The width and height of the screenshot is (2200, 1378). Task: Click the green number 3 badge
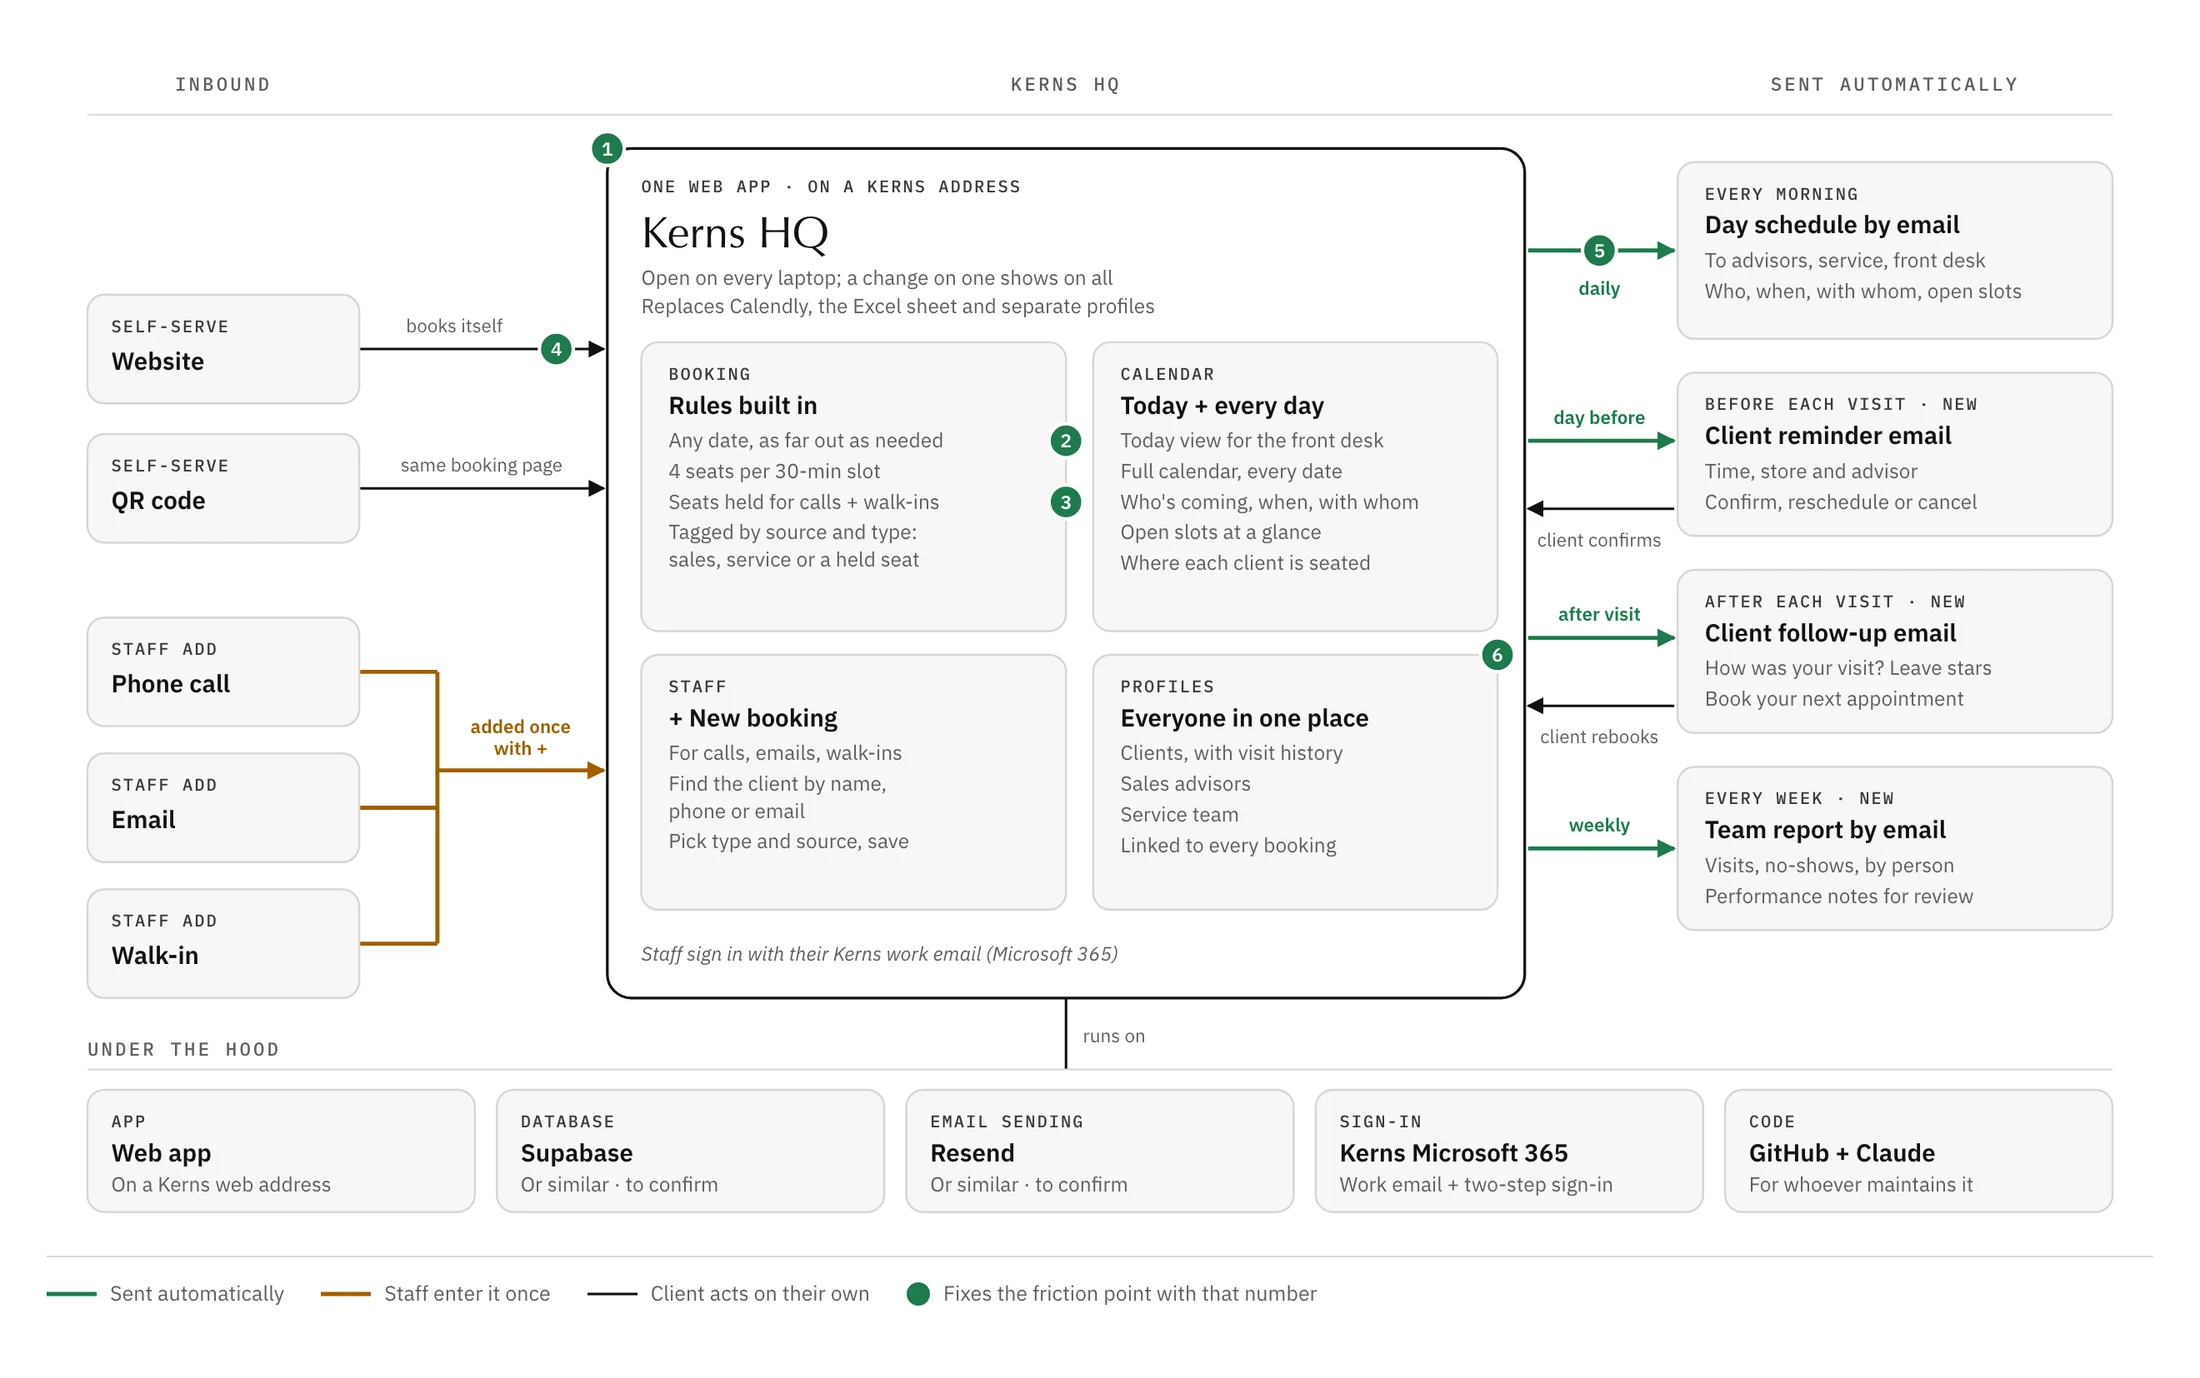1066,502
